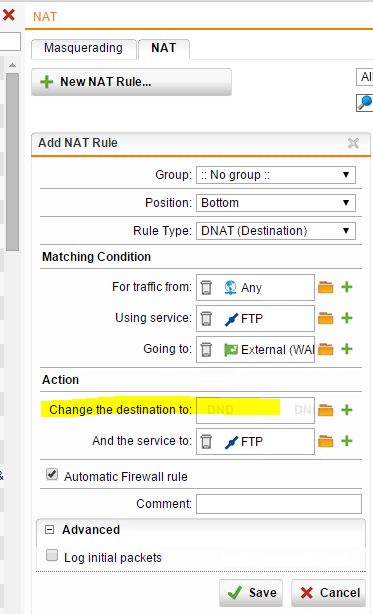This screenshot has height=614, width=373.
Task: Remove Any with its trash icon
Action: (206, 287)
